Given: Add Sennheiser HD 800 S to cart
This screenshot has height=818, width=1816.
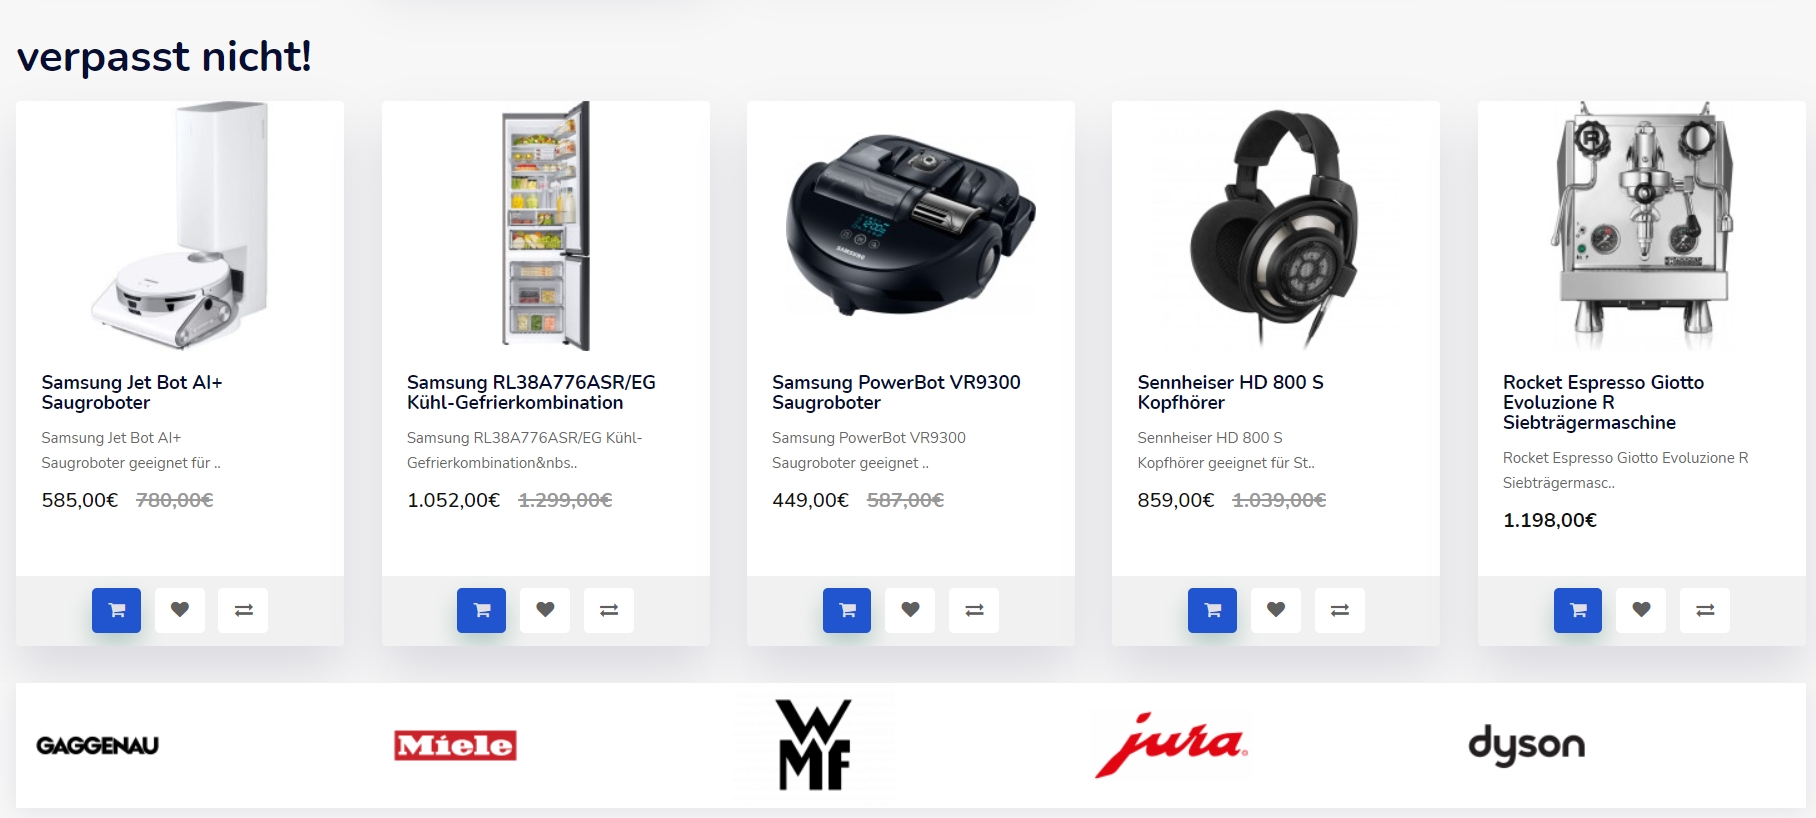Looking at the screenshot, I should click(x=1212, y=610).
